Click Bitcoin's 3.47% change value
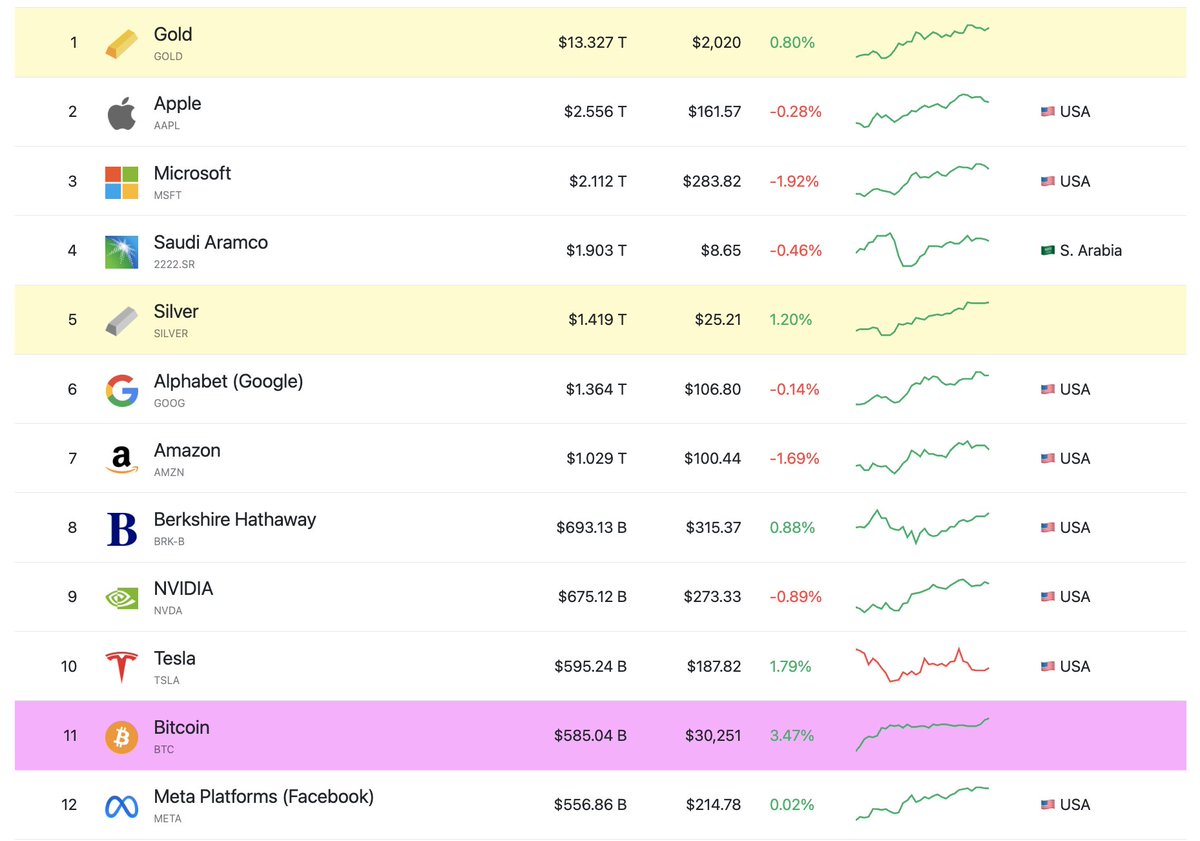The height and width of the screenshot is (841, 1200). (792, 735)
